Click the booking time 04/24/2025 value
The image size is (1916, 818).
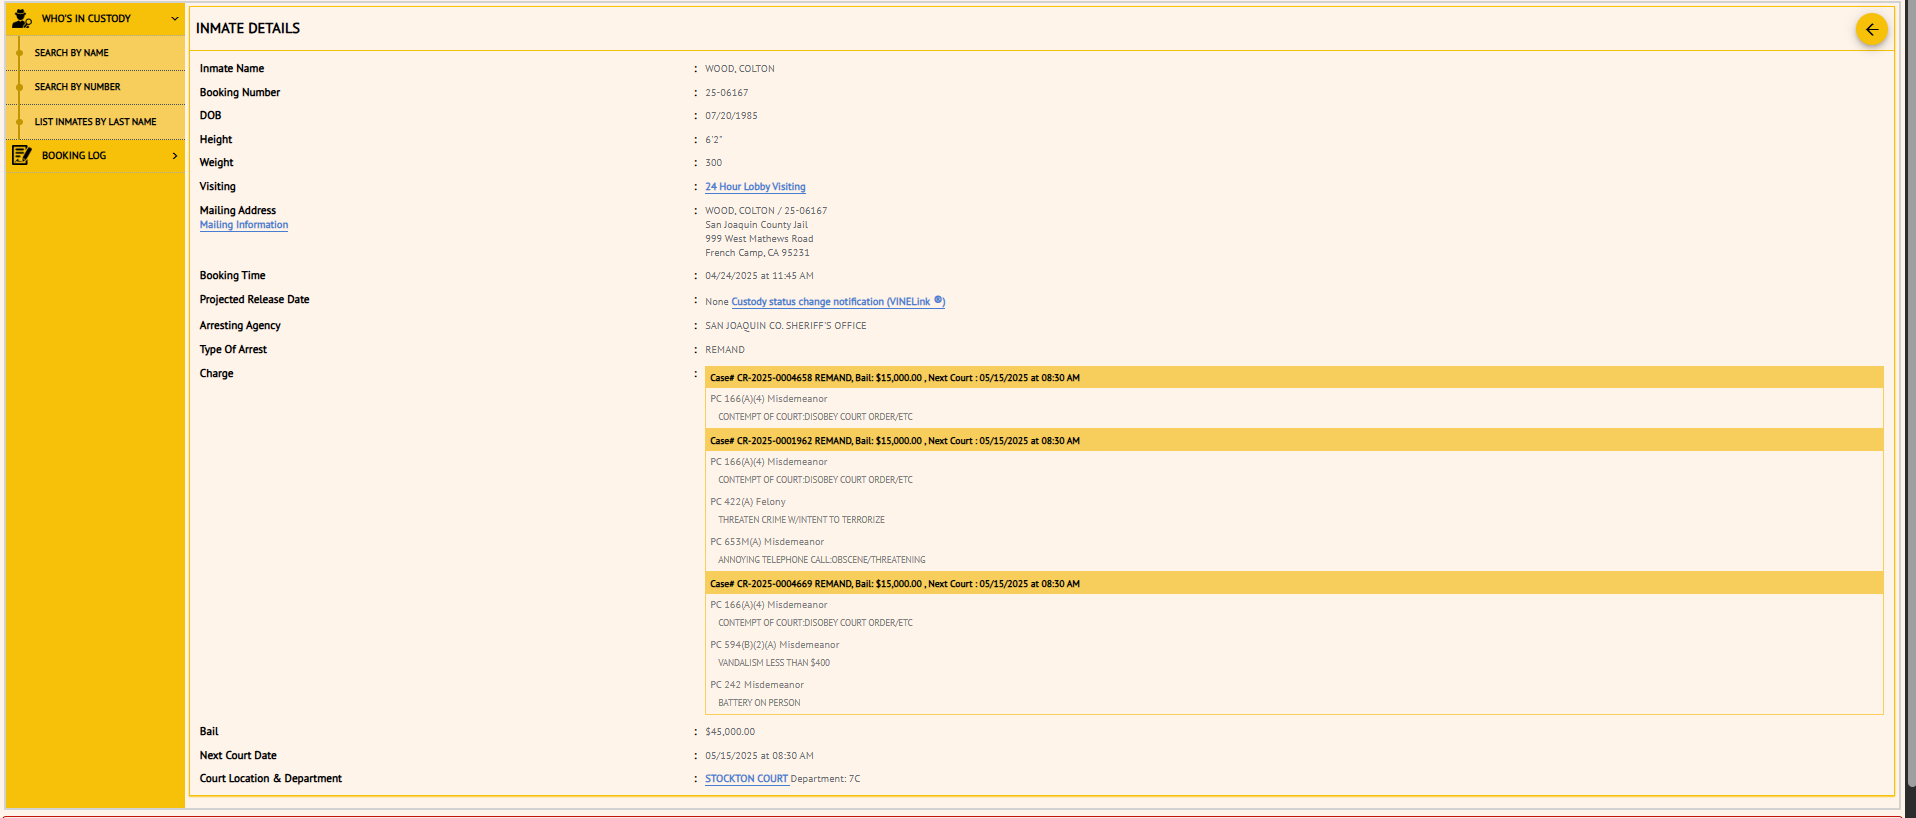[759, 276]
